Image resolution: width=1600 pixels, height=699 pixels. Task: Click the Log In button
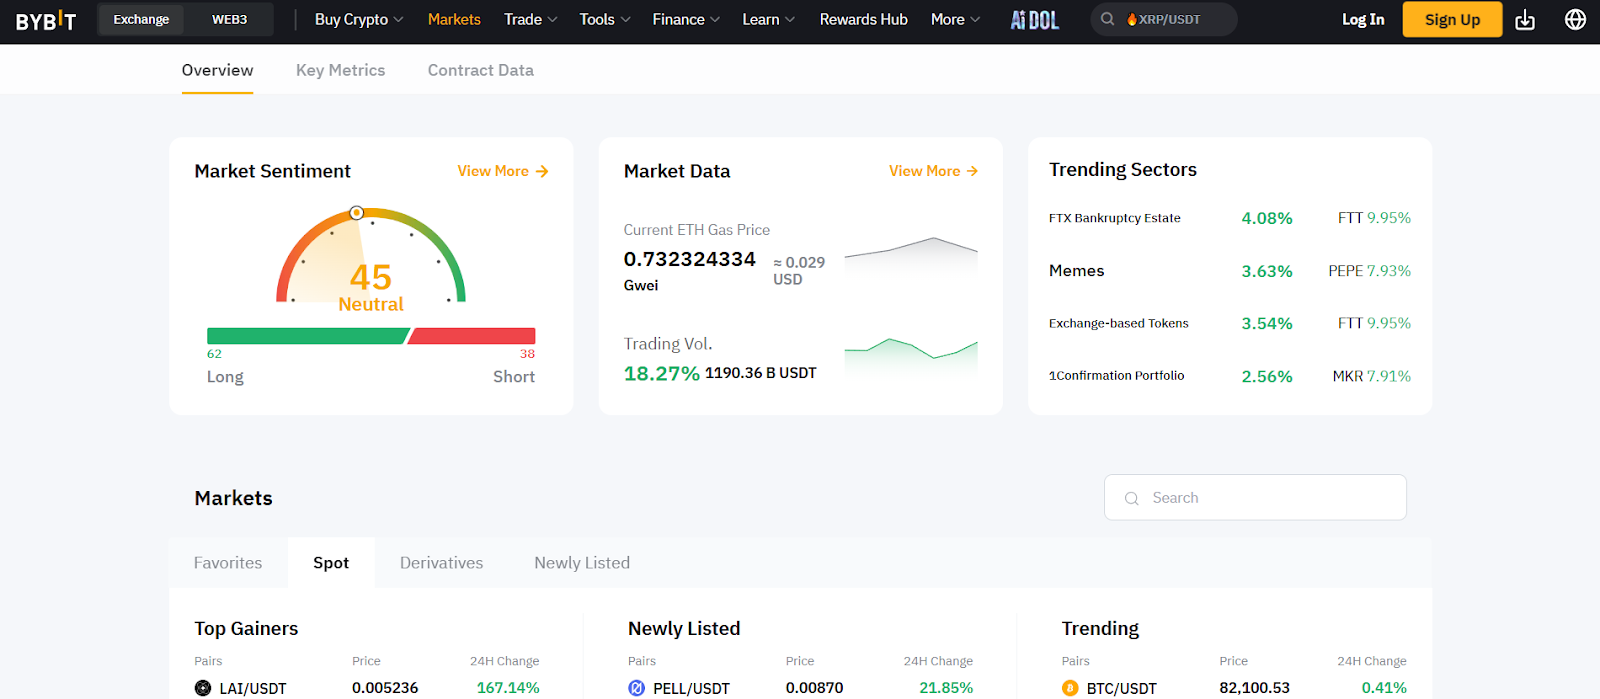pyautogui.click(x=1363, y=20)
